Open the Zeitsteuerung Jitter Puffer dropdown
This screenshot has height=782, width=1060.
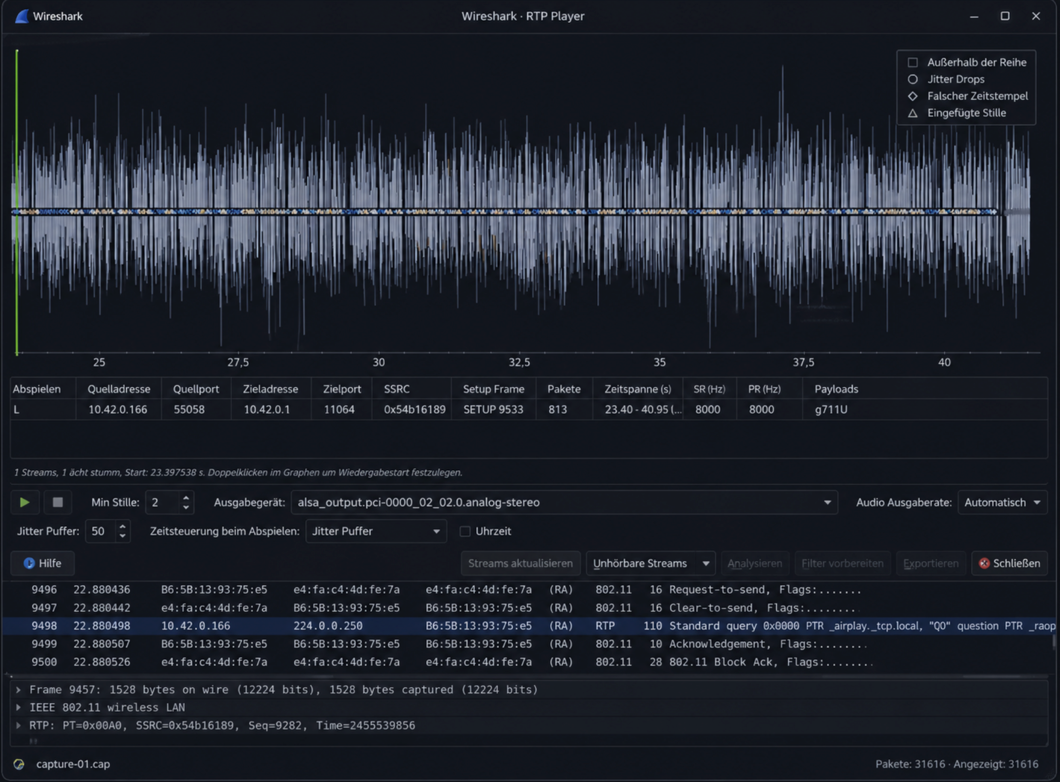pyautogui.click(x=376, y=531)
